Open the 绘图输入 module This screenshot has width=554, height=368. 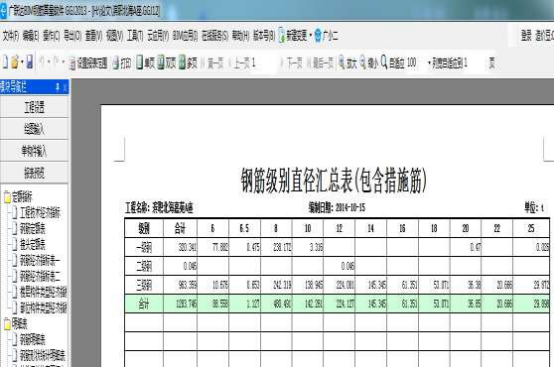click(34, 129)
